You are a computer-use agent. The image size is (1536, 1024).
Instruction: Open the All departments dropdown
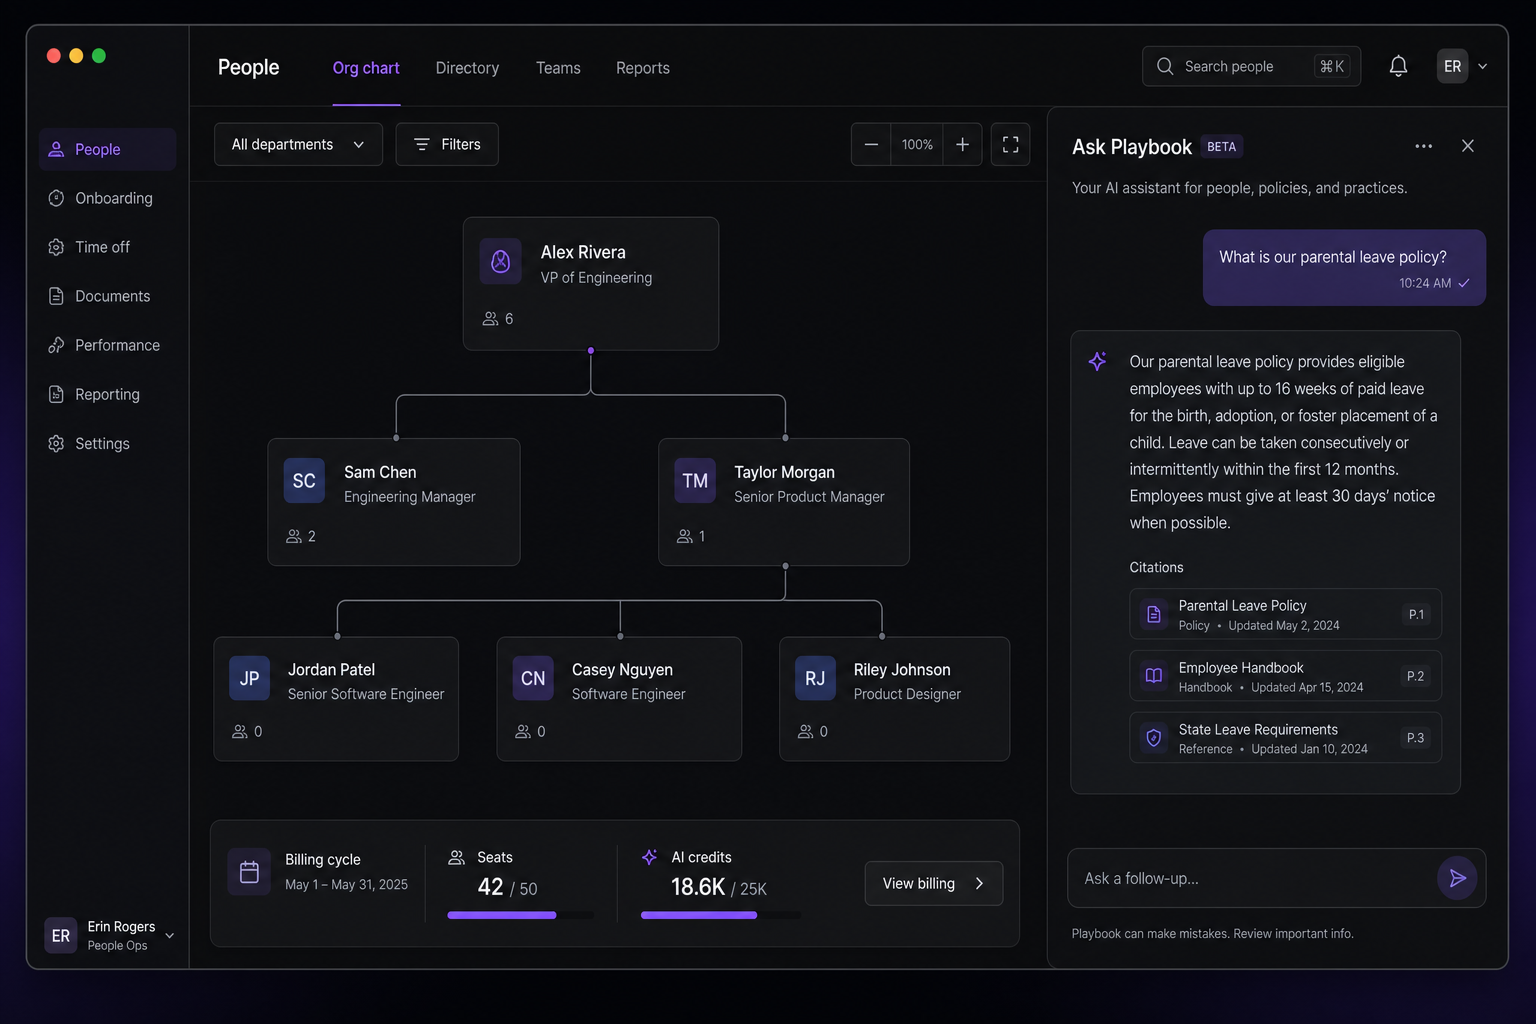[298, 144]
